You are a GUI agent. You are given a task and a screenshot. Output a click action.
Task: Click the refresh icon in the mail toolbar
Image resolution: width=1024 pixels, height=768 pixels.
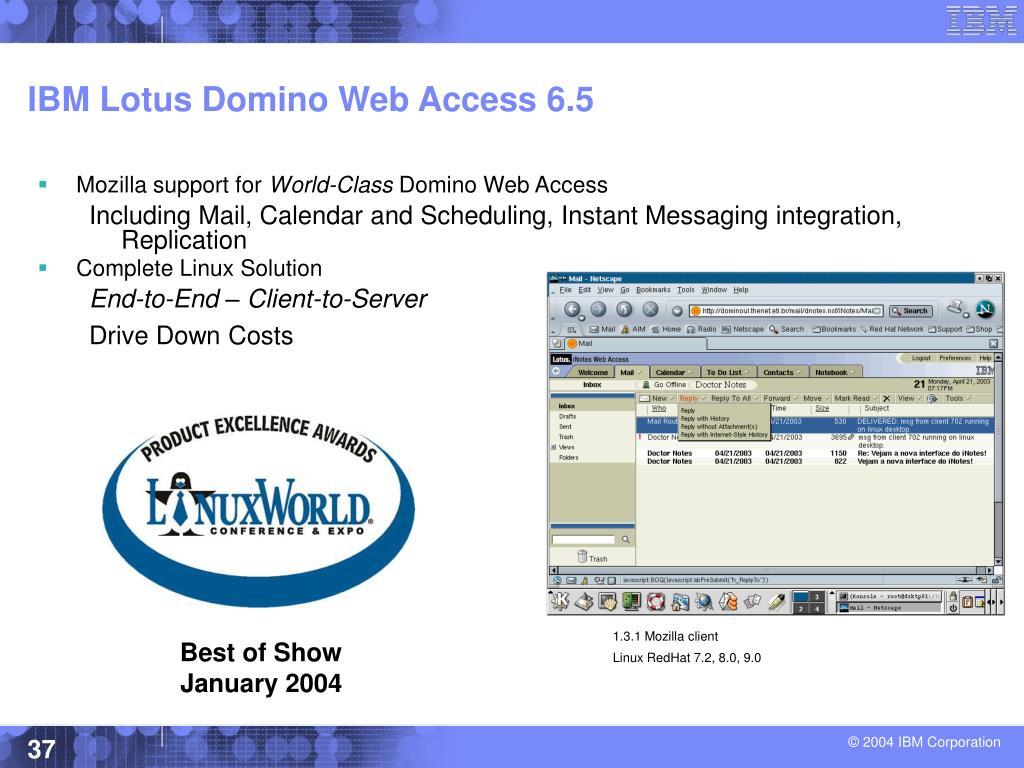click(x=933, y=398)
